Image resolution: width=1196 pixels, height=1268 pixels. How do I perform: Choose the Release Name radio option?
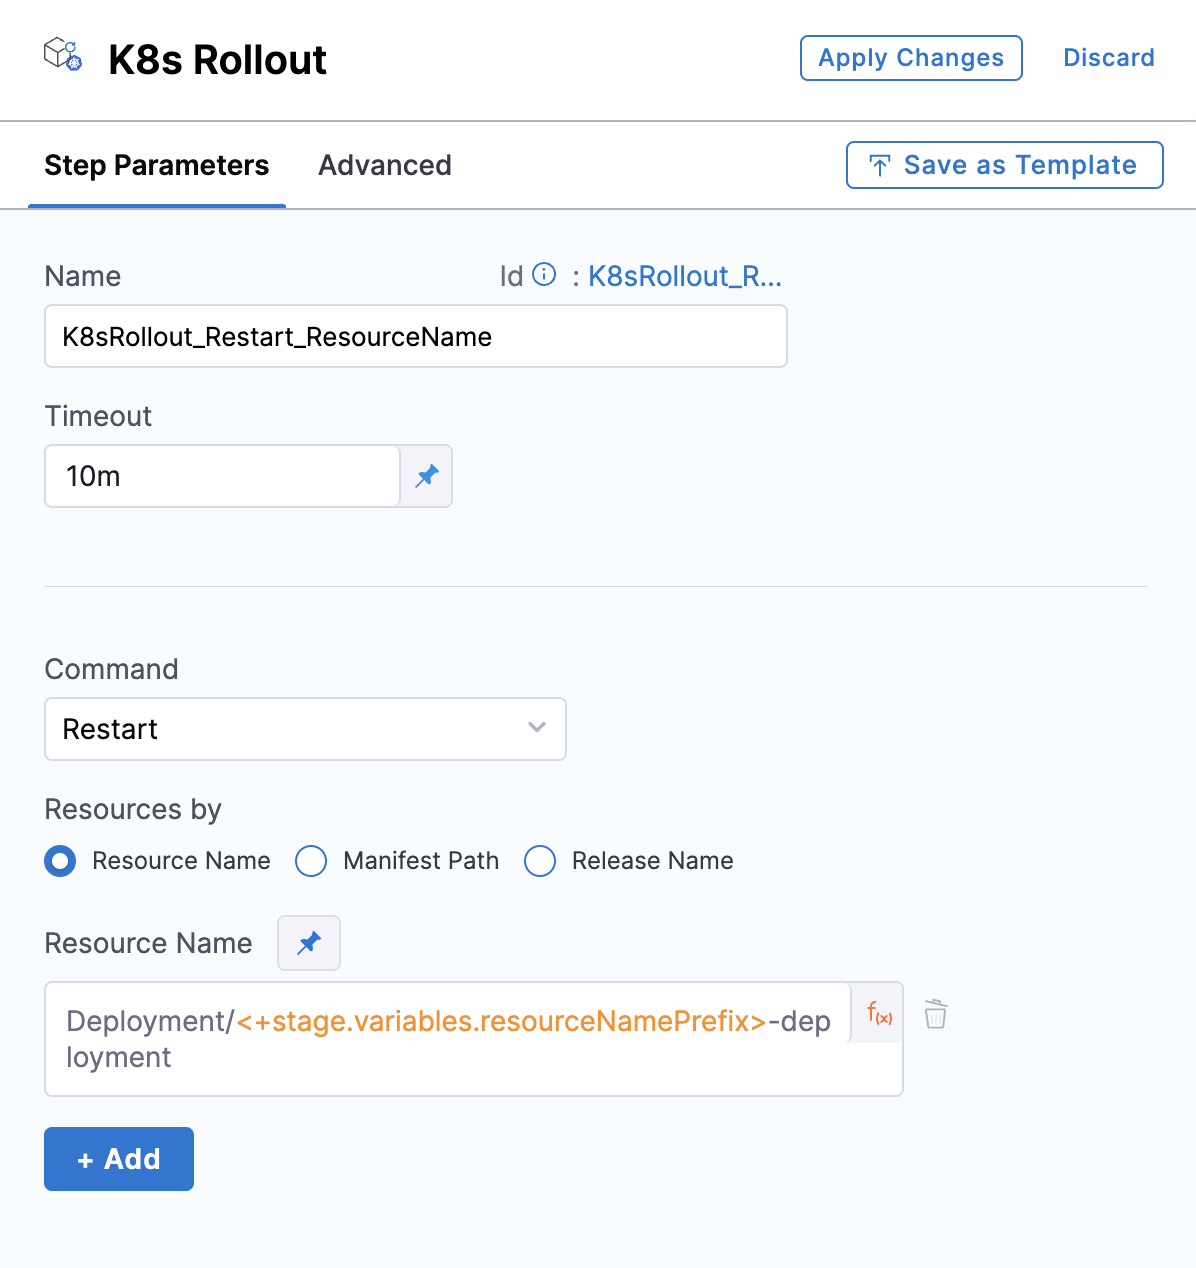point(540,861)
